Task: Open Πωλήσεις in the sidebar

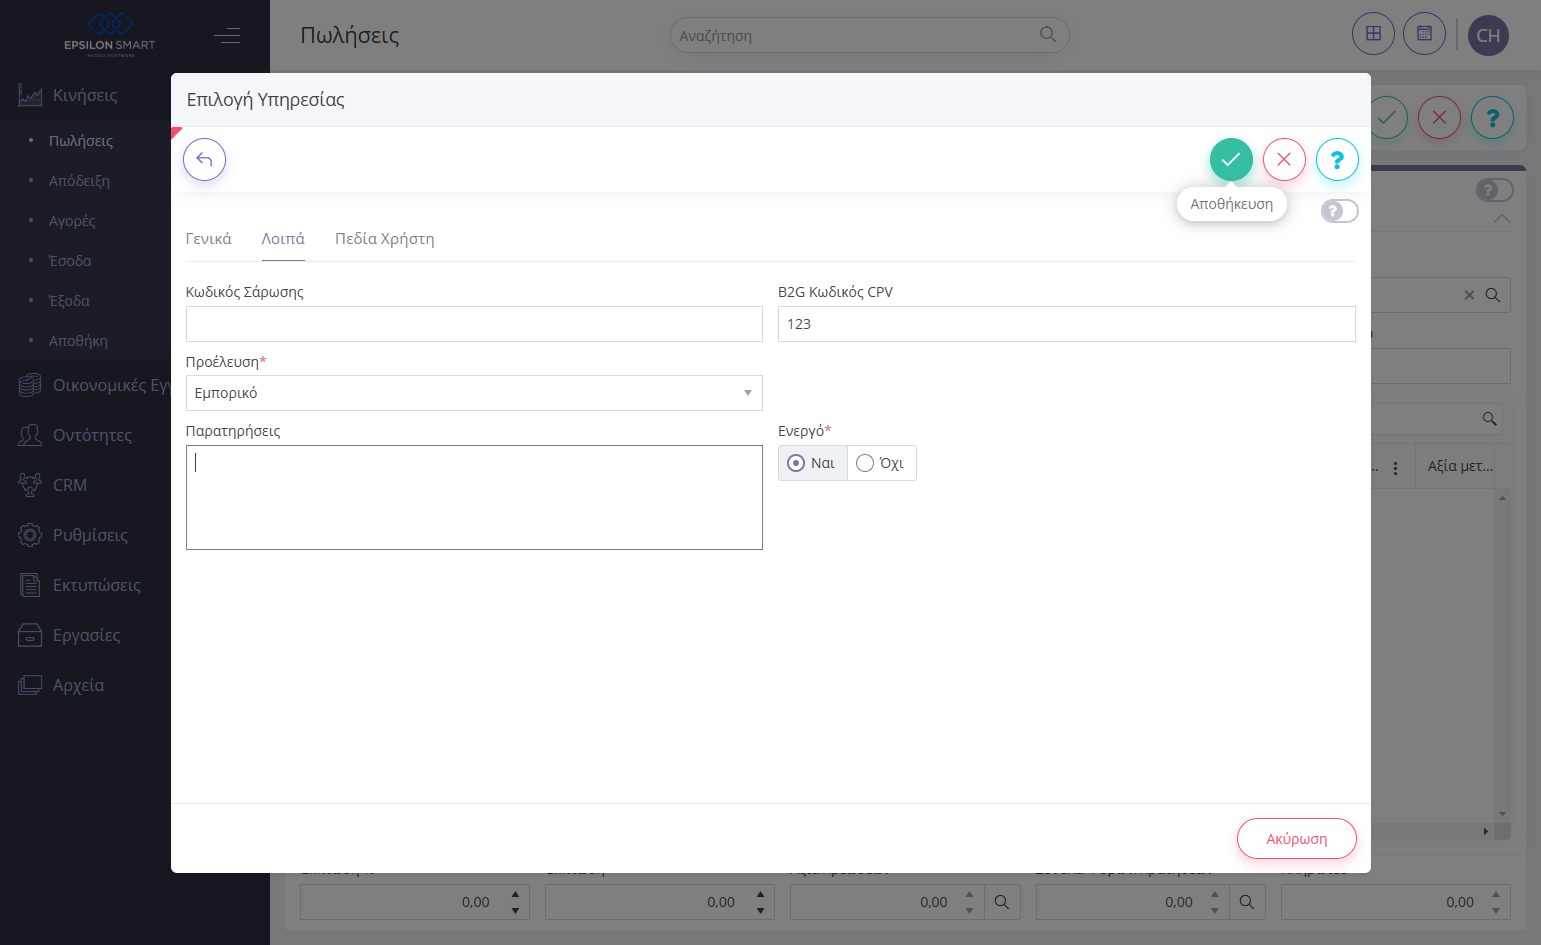Action: coord(81,141)
